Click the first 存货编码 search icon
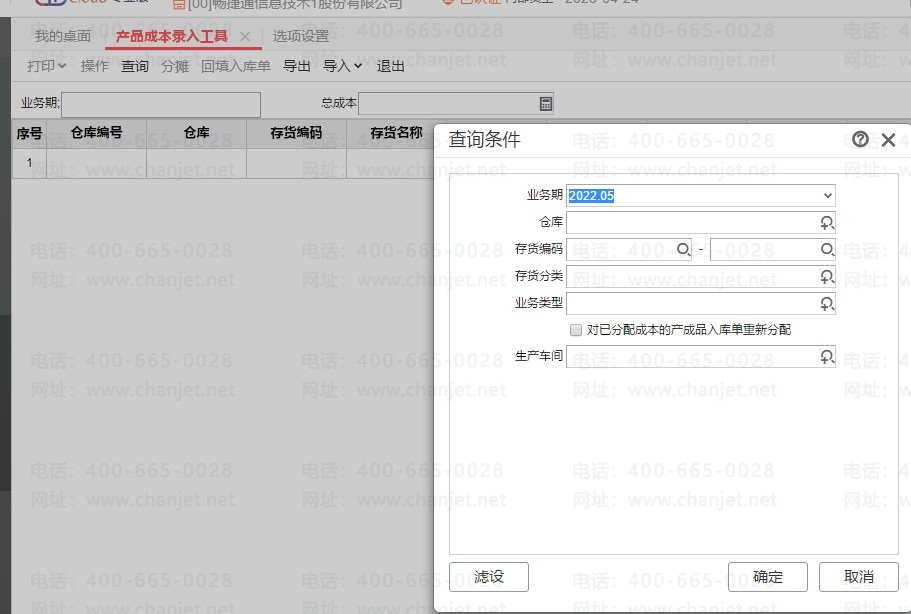Viewport: 911px width, 614px height. click(683, 250)
